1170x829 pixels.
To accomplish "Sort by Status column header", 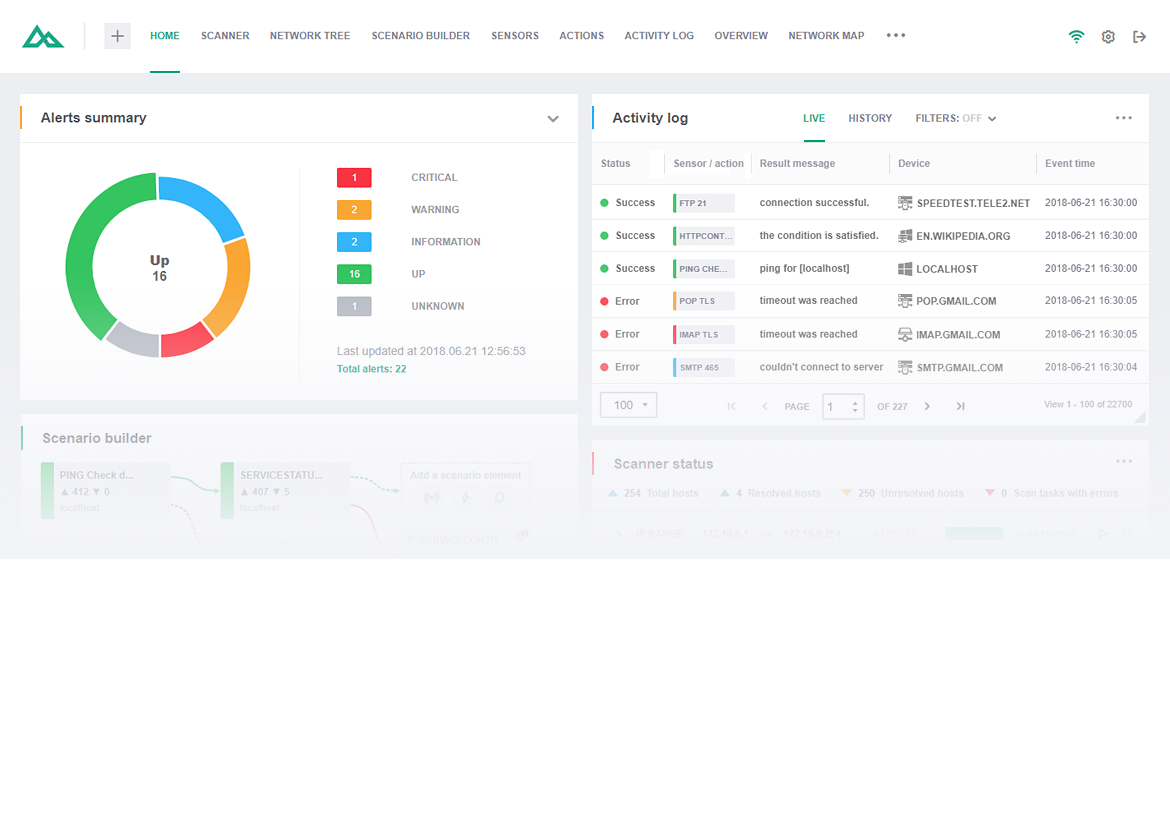I will point(616,163).
